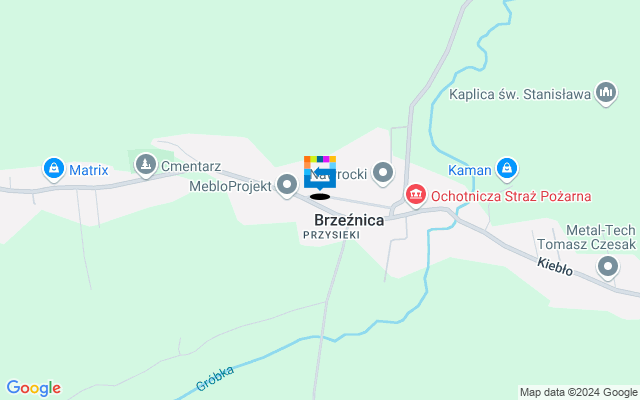Click the Przysieki locality label
This screenshot has width=640, height=400.
coord(331,235)
